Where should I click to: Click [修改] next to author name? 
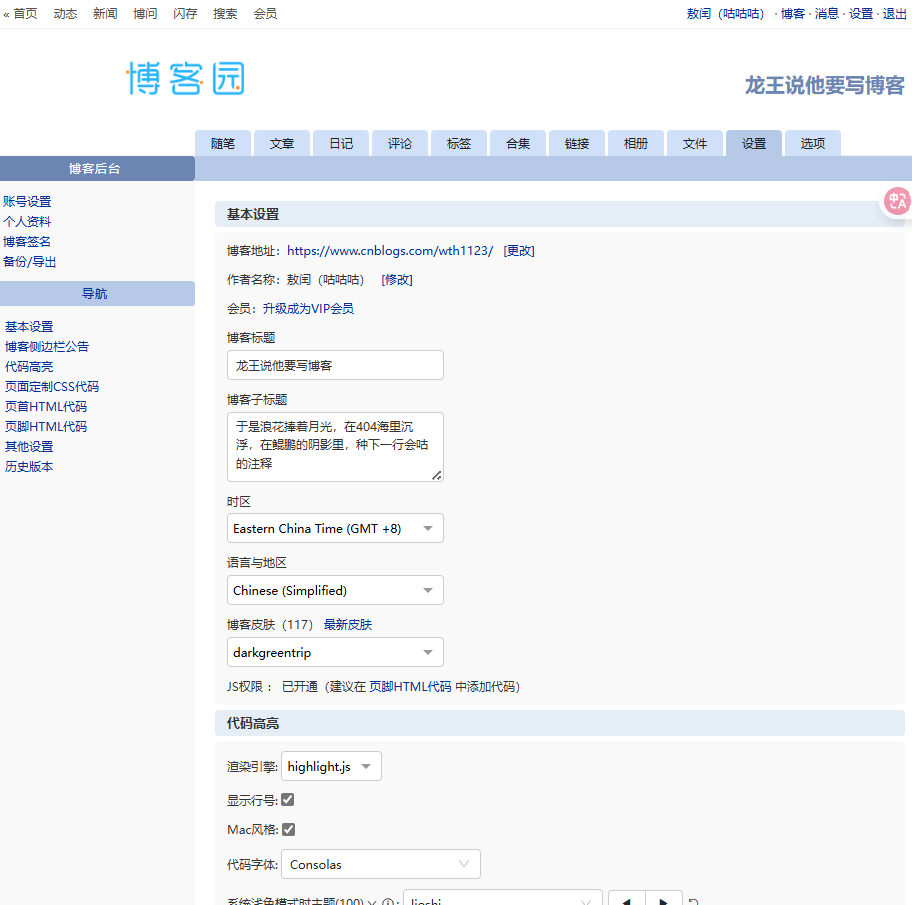pos(397,280)
